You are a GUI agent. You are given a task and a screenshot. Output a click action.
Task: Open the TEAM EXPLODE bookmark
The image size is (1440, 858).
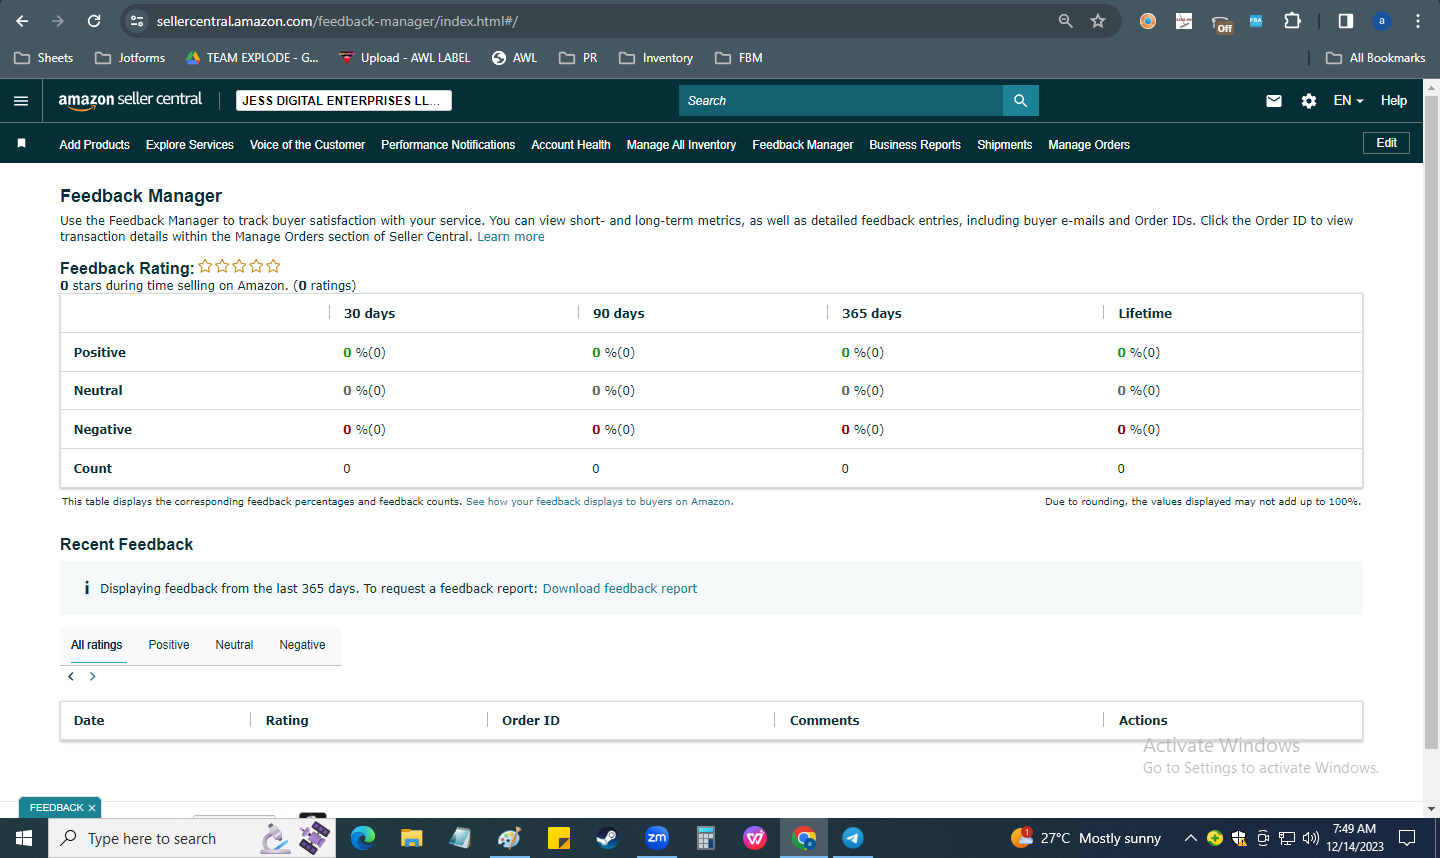point(252,58)
